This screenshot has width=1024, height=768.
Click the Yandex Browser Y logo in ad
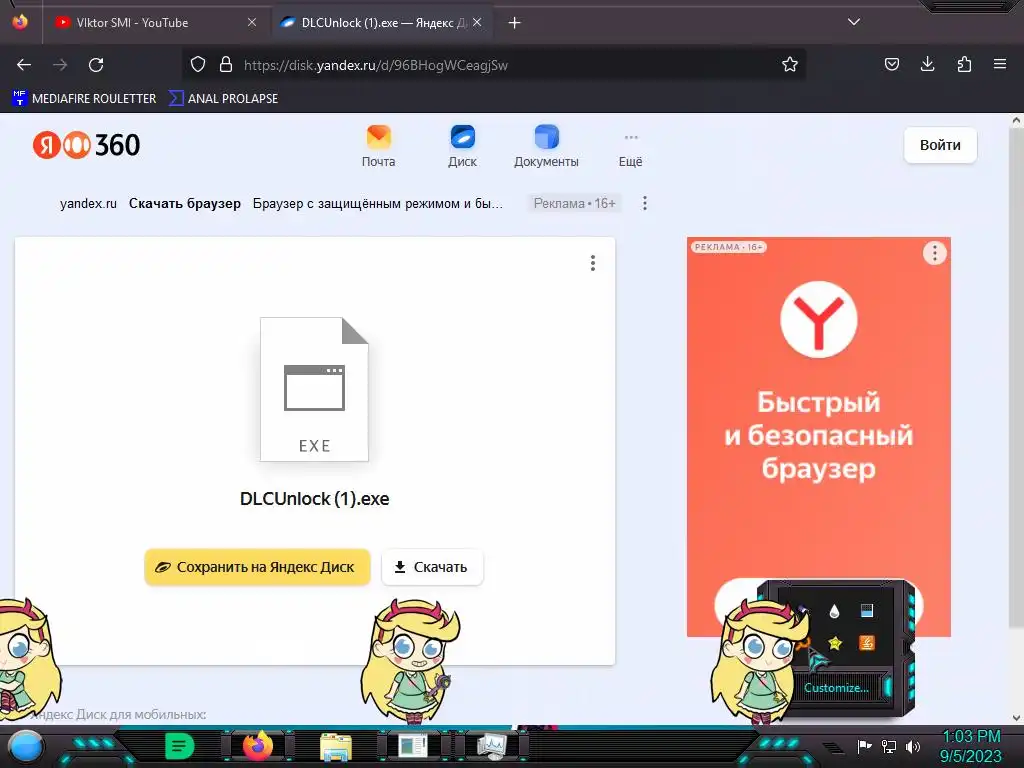(x=819, y=319)
